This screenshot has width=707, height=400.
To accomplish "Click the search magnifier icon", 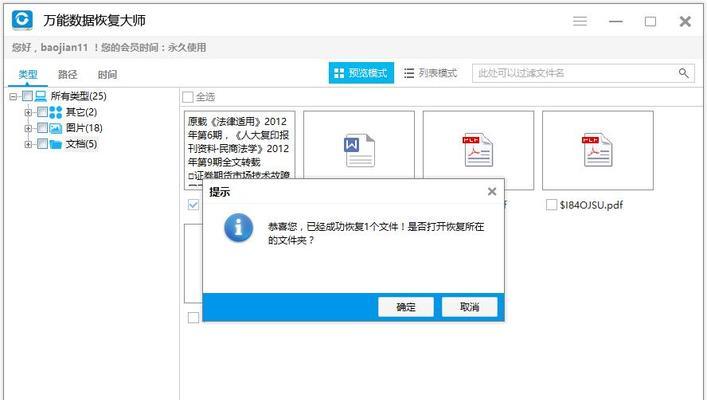I will pyautogui.click(x=684, y=73).
